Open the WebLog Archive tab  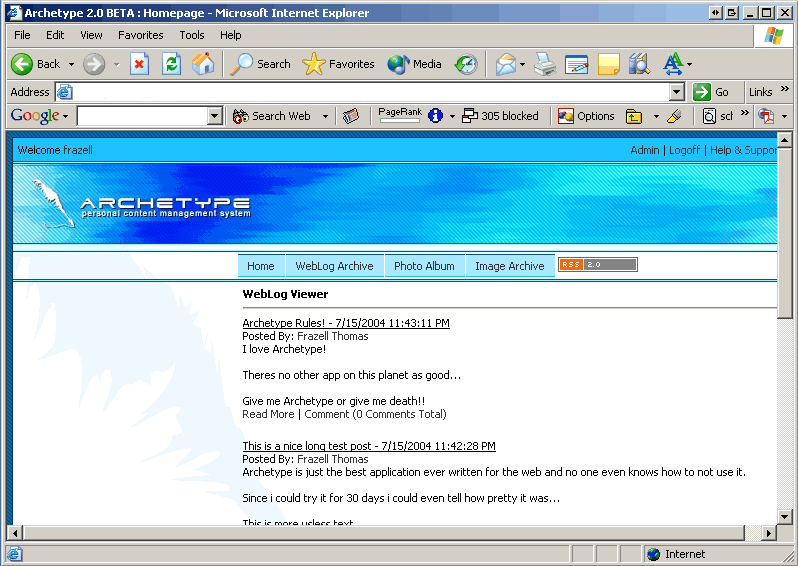tap(334, 266)
